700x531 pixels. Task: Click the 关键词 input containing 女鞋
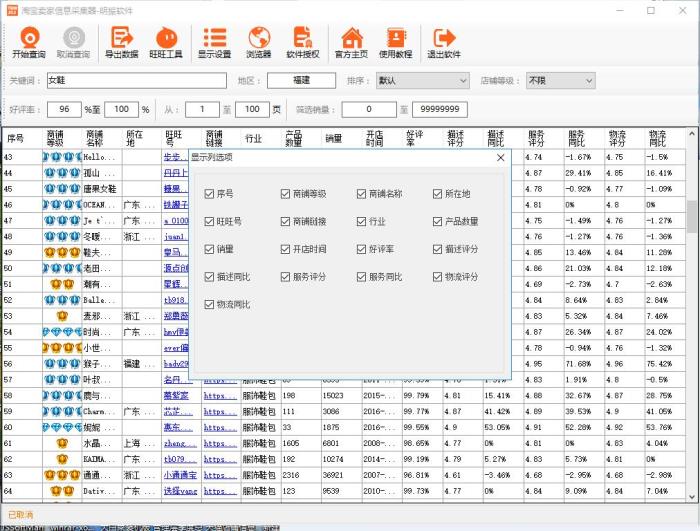coord(137,81)
